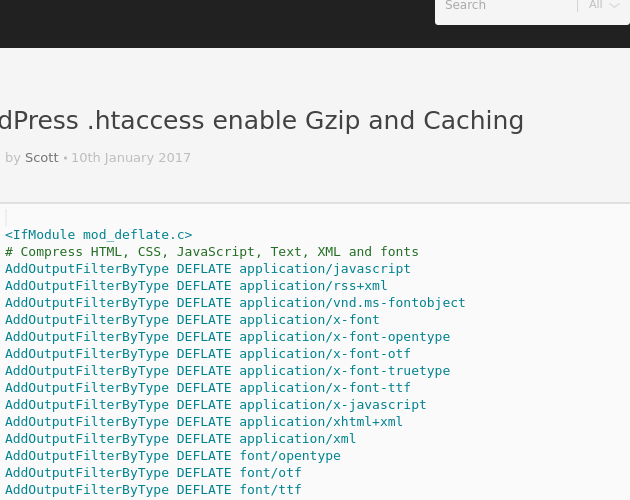Viewport: 630px width, 500px height.
Task: Click the application/rss+xml code line
Action: pos(196,286)
